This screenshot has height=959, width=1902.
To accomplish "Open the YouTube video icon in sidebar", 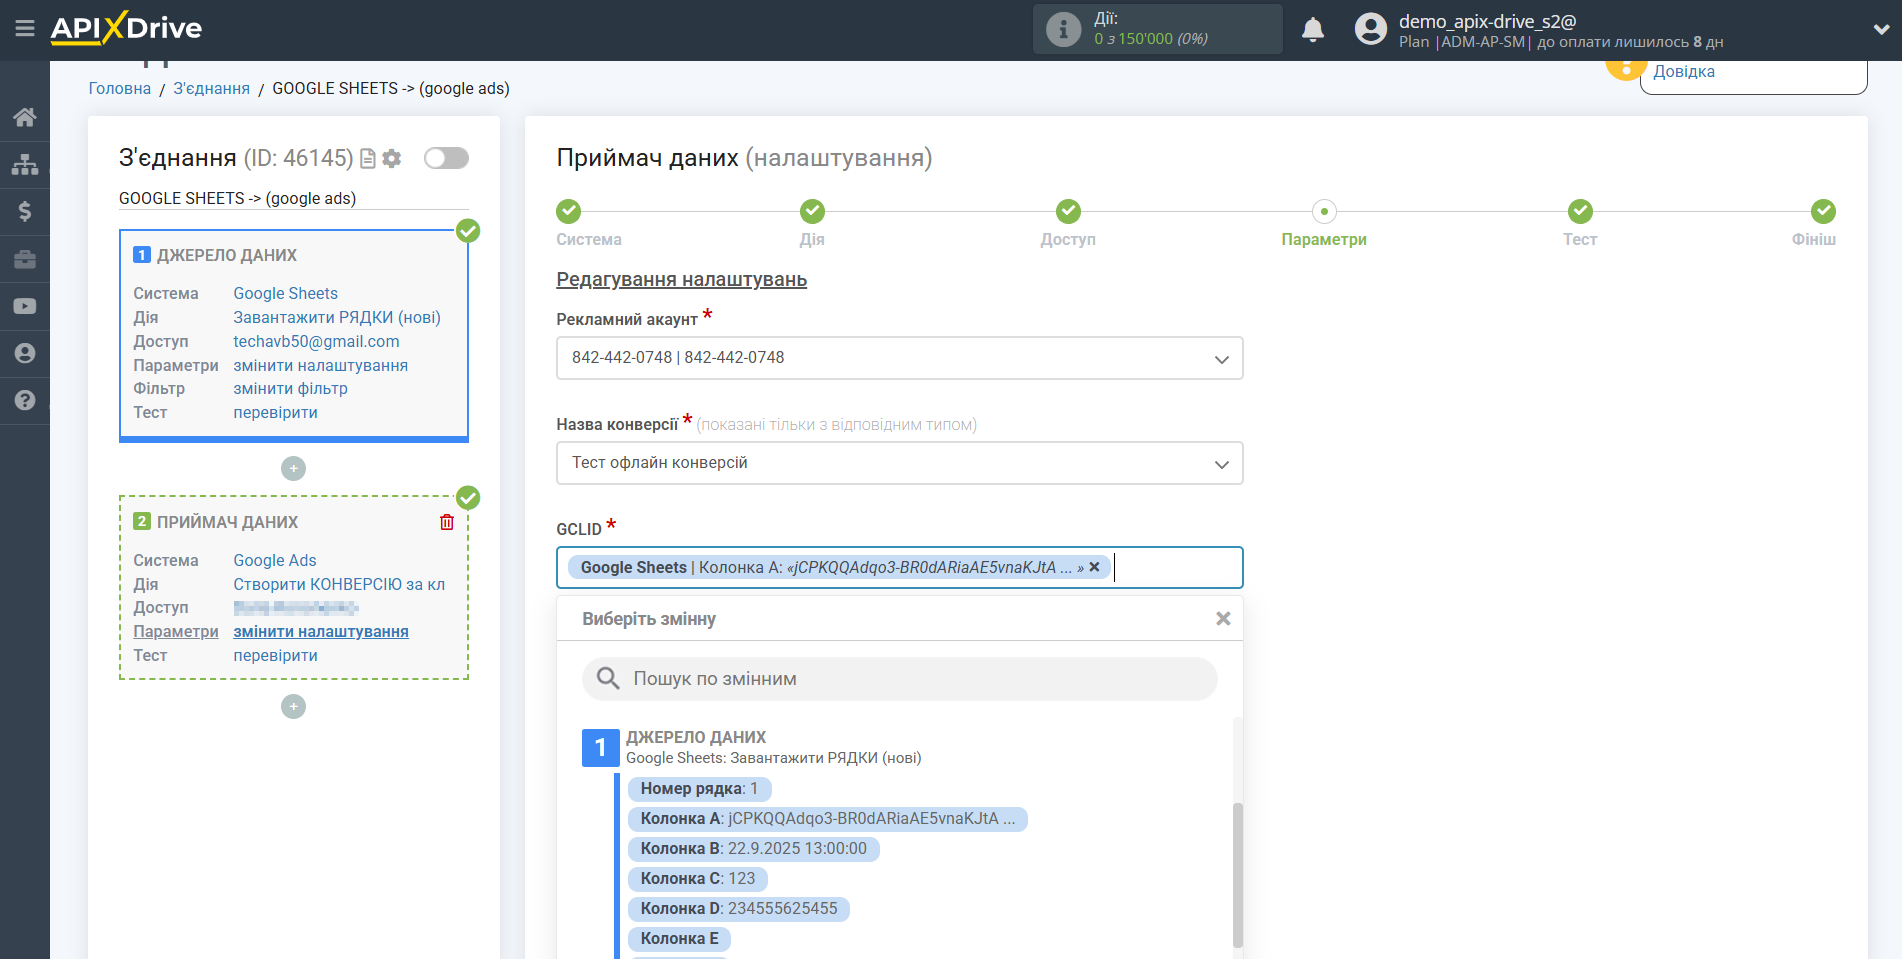I will 25,306.
